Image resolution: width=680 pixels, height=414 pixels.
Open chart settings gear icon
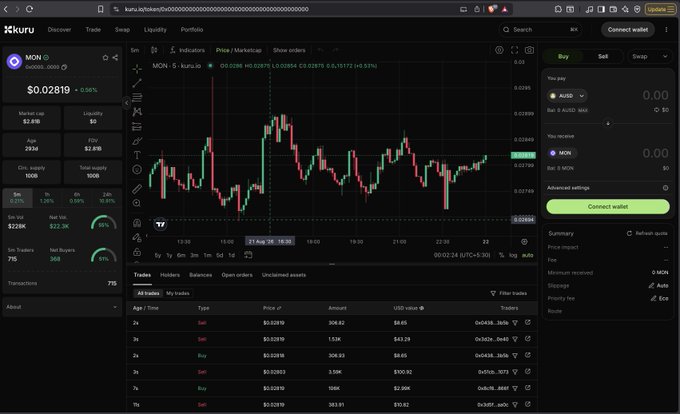click(x=499, y=50)
